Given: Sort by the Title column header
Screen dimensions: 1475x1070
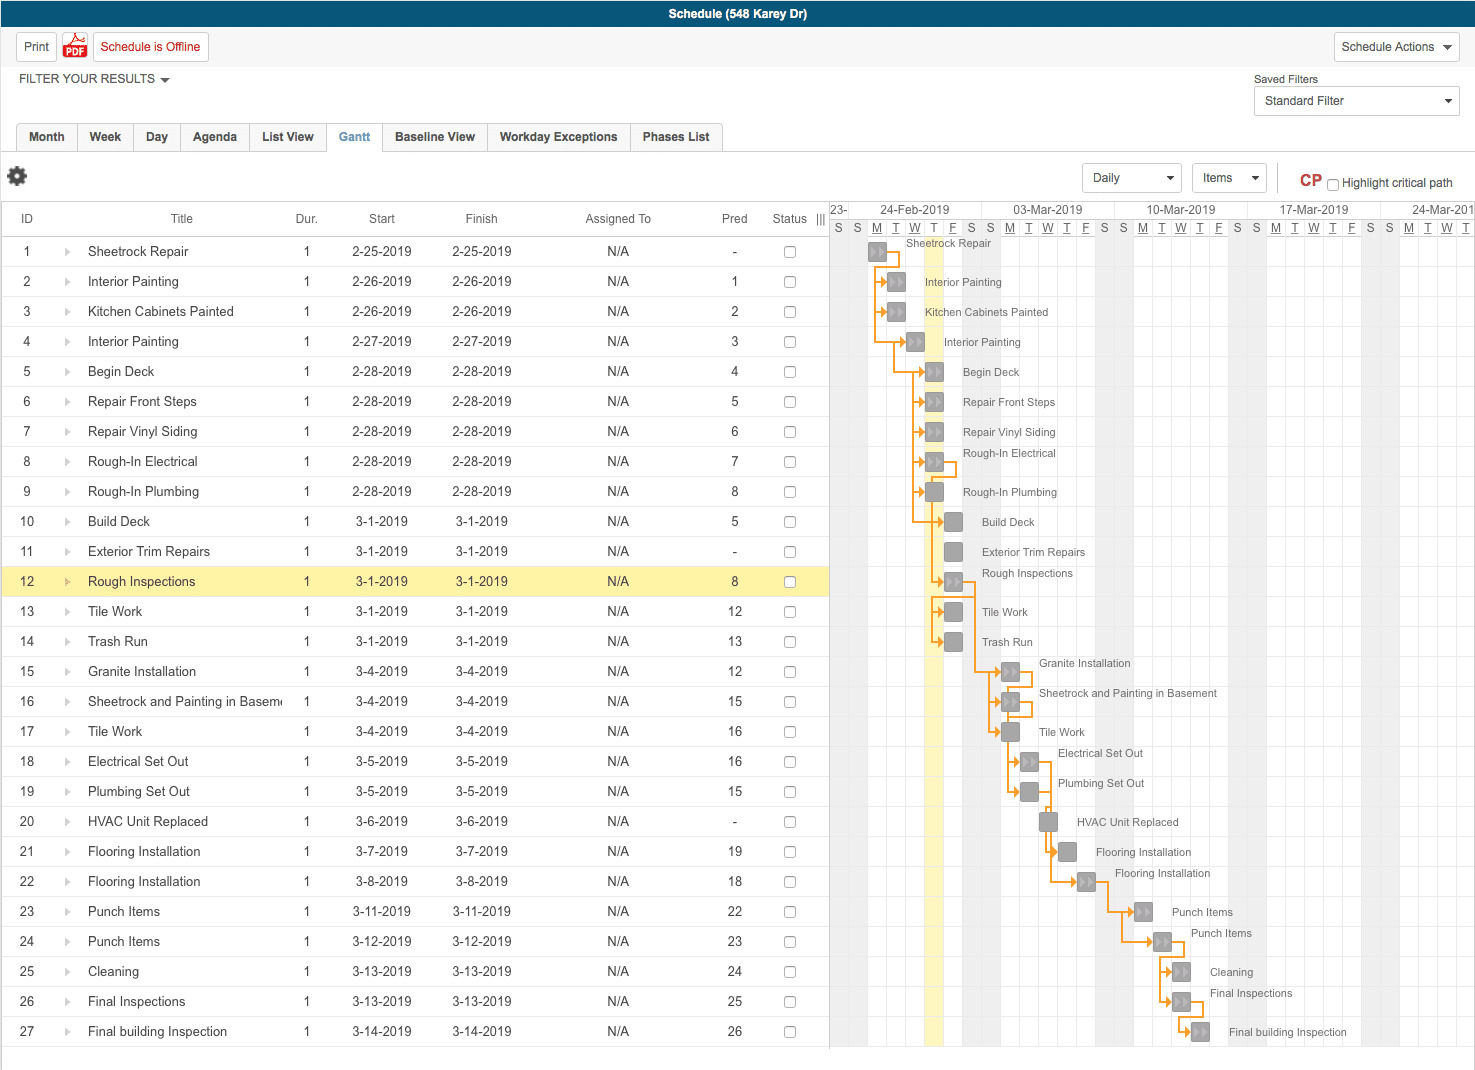Looking at the screenshot, I should point(182,219).
